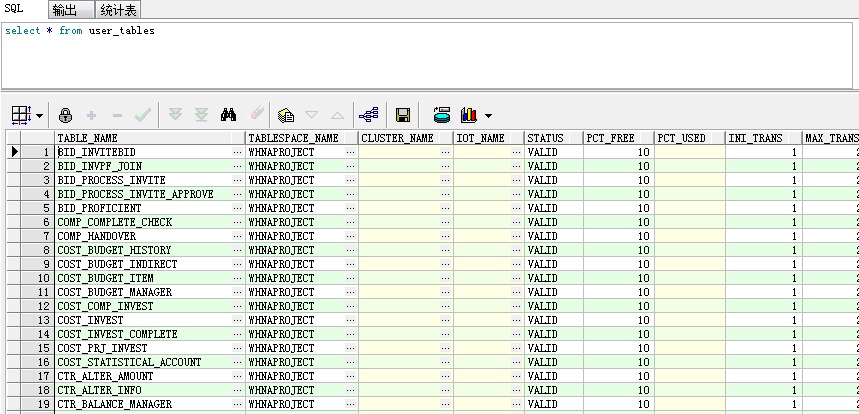Click the plus insert record icon
859x414 pixels.
(91, 116)
